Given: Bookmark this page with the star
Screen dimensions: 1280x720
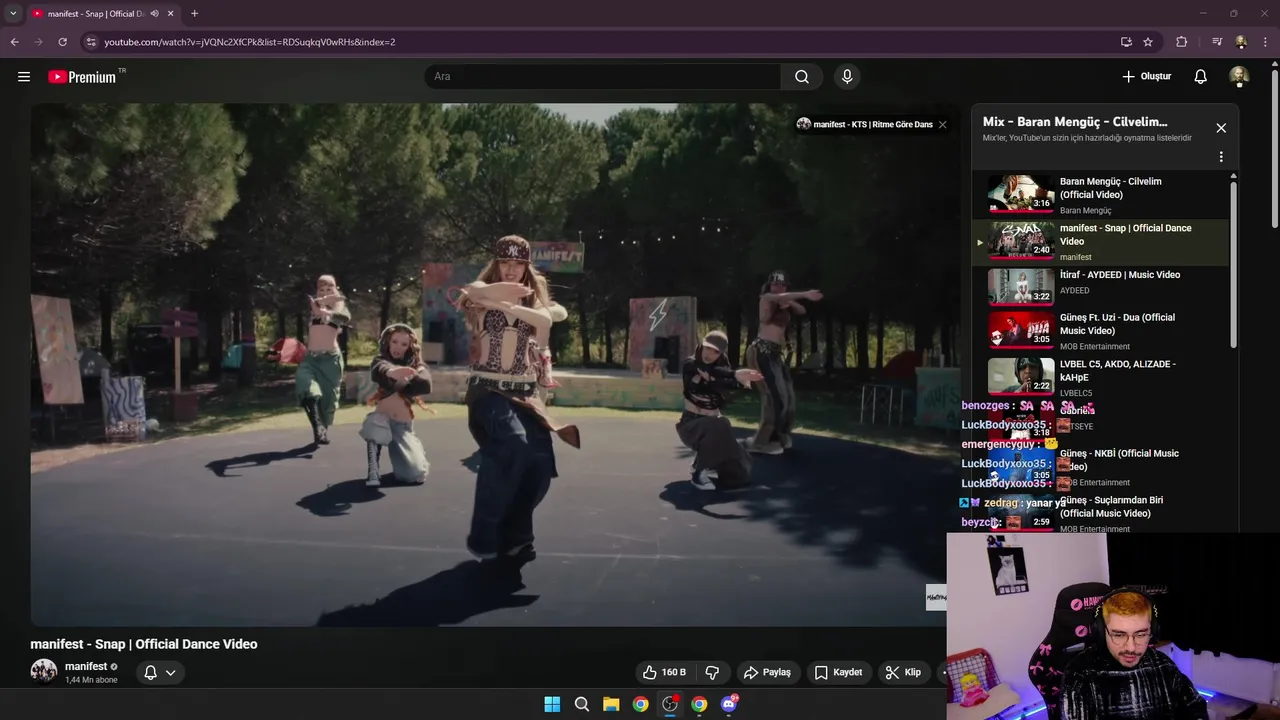Looking at the screenshot, I should pos(1148,42).
